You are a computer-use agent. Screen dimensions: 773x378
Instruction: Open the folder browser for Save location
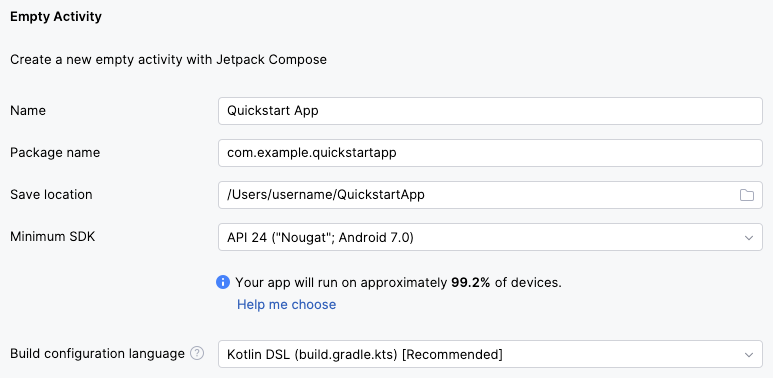tap(746, 195)
